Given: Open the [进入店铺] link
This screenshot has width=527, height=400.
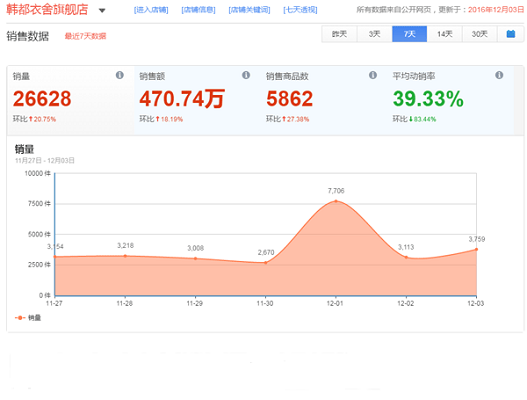Looking at the screenshot, I should [151, 10].
